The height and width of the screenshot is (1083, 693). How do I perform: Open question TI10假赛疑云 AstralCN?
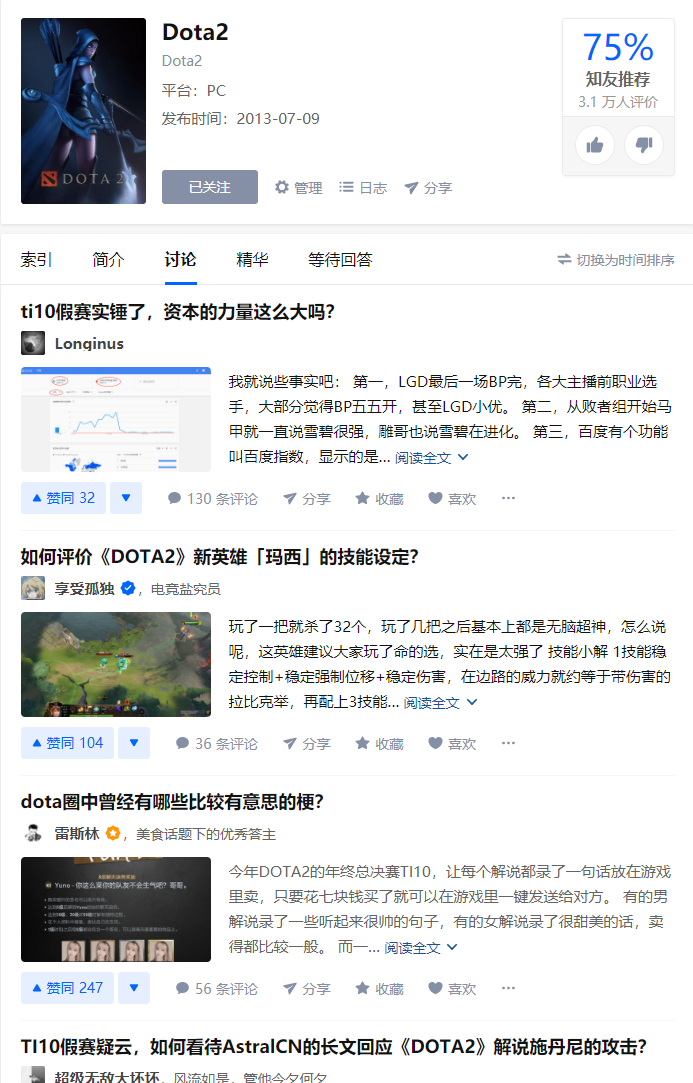pyautogui.click(x=334, y=1047)
